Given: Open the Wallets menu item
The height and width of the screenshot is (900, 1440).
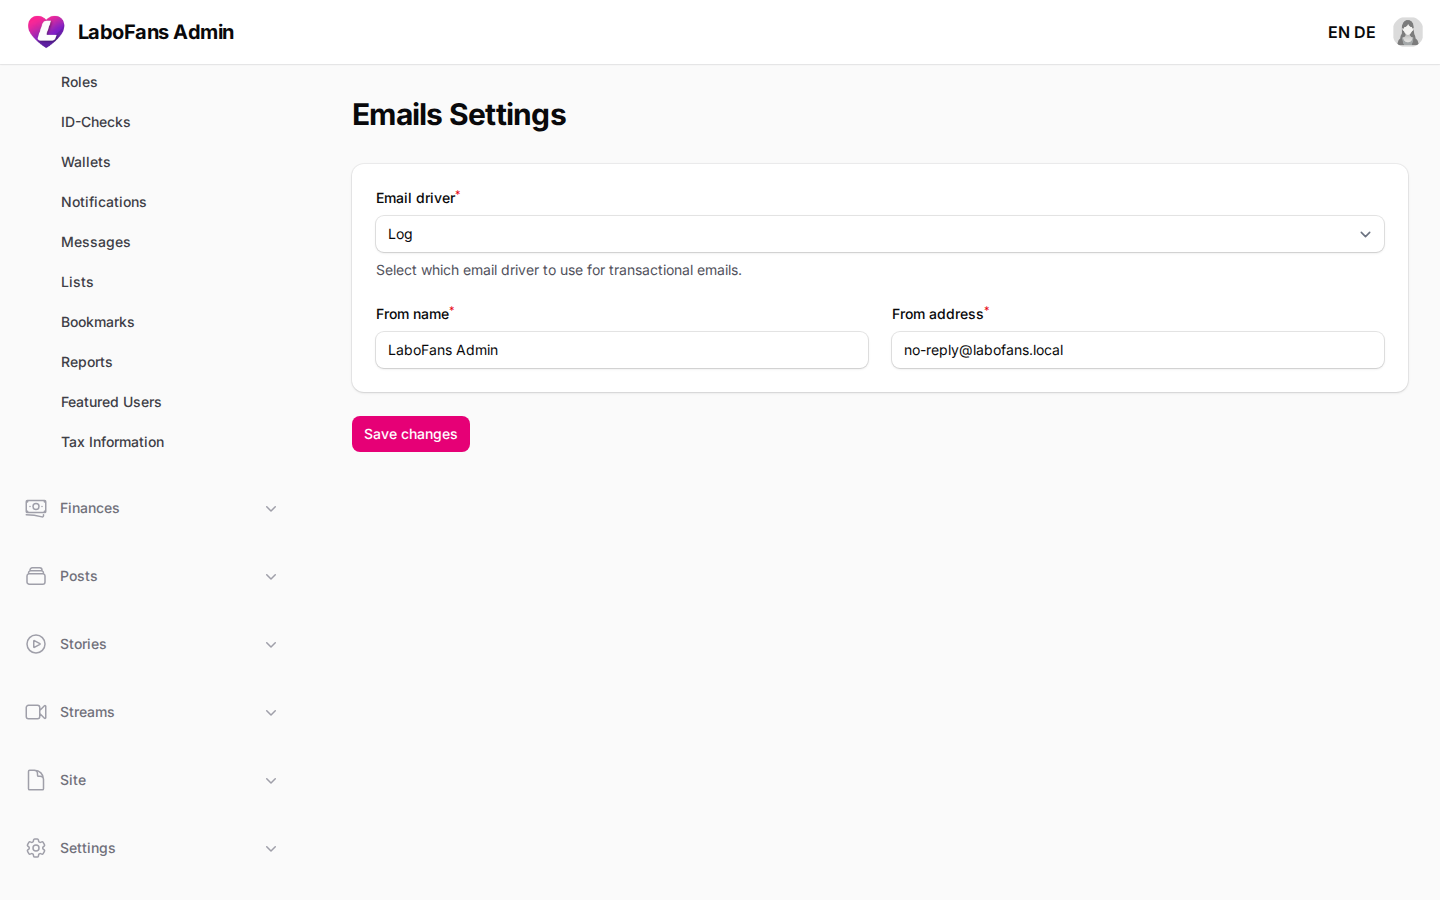Looking at the screenshot, I should tap(86, 162).
